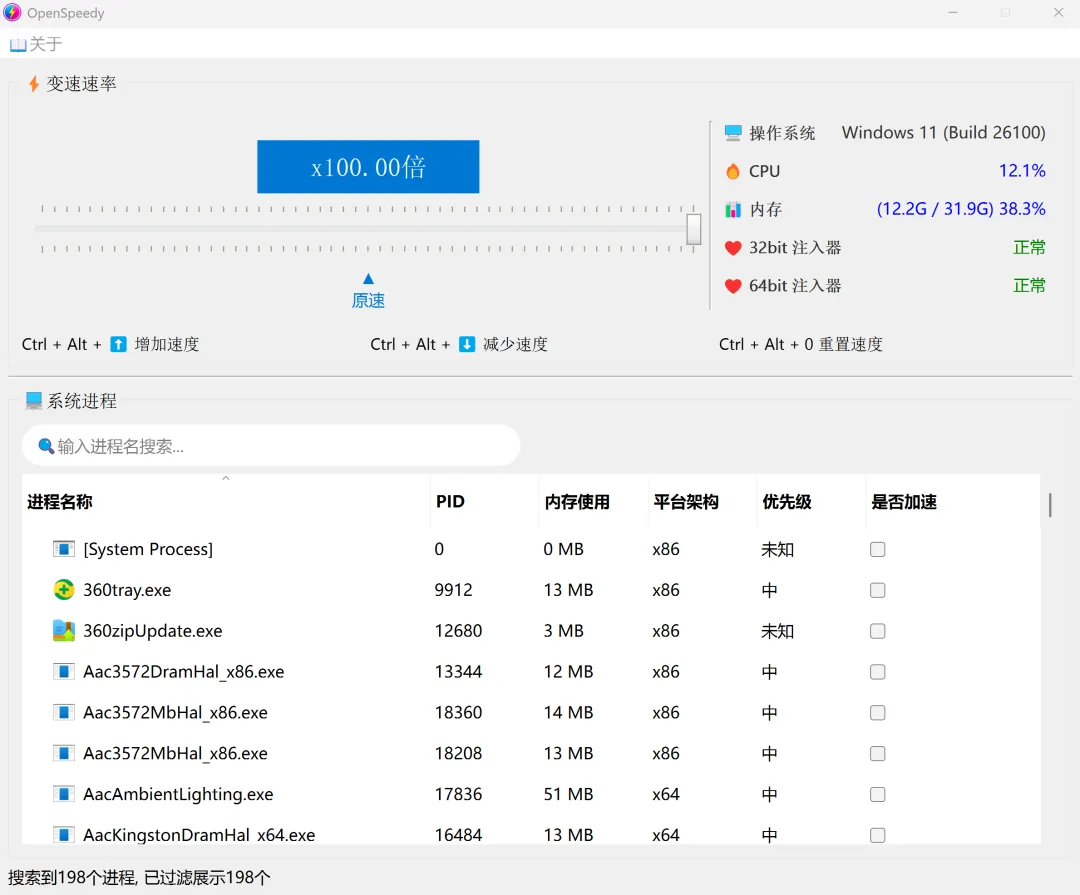Click the AacAmbientLighting.exe icon
Viewport: 1080px width, 895px height.
tap(63, 794)
